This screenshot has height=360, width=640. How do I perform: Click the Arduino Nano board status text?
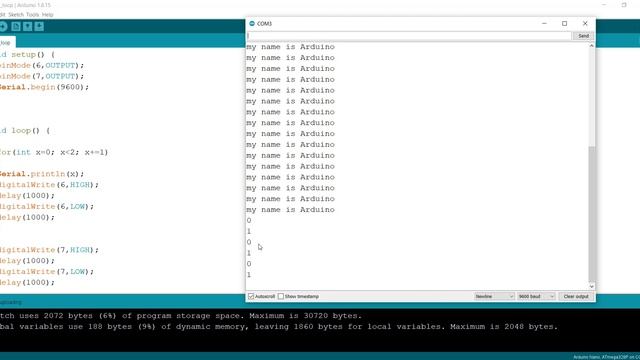607,357
